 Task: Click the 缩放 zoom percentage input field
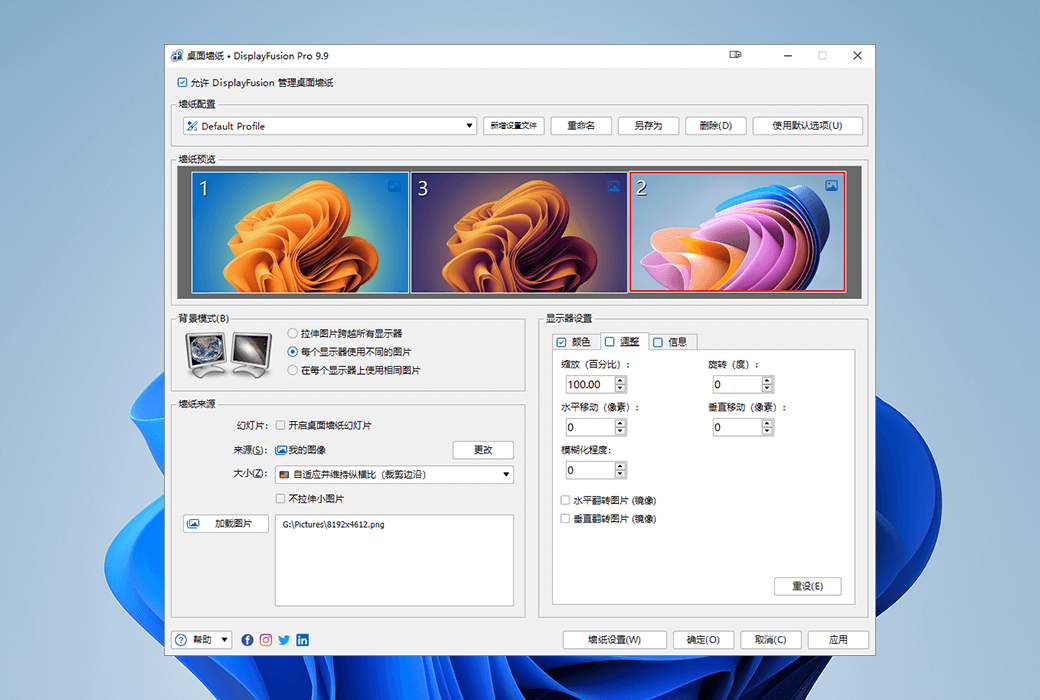pos(590,385)
